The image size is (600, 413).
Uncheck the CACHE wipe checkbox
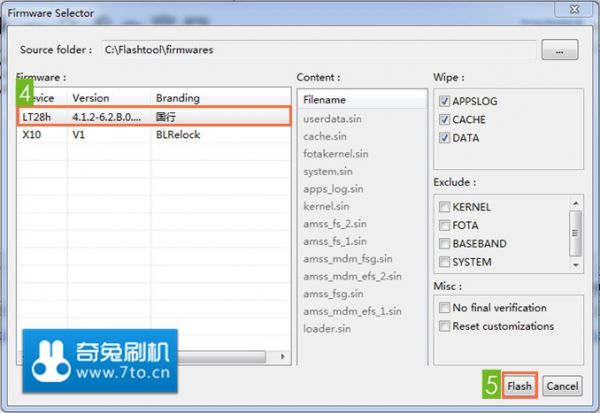(x=444, y=119)
